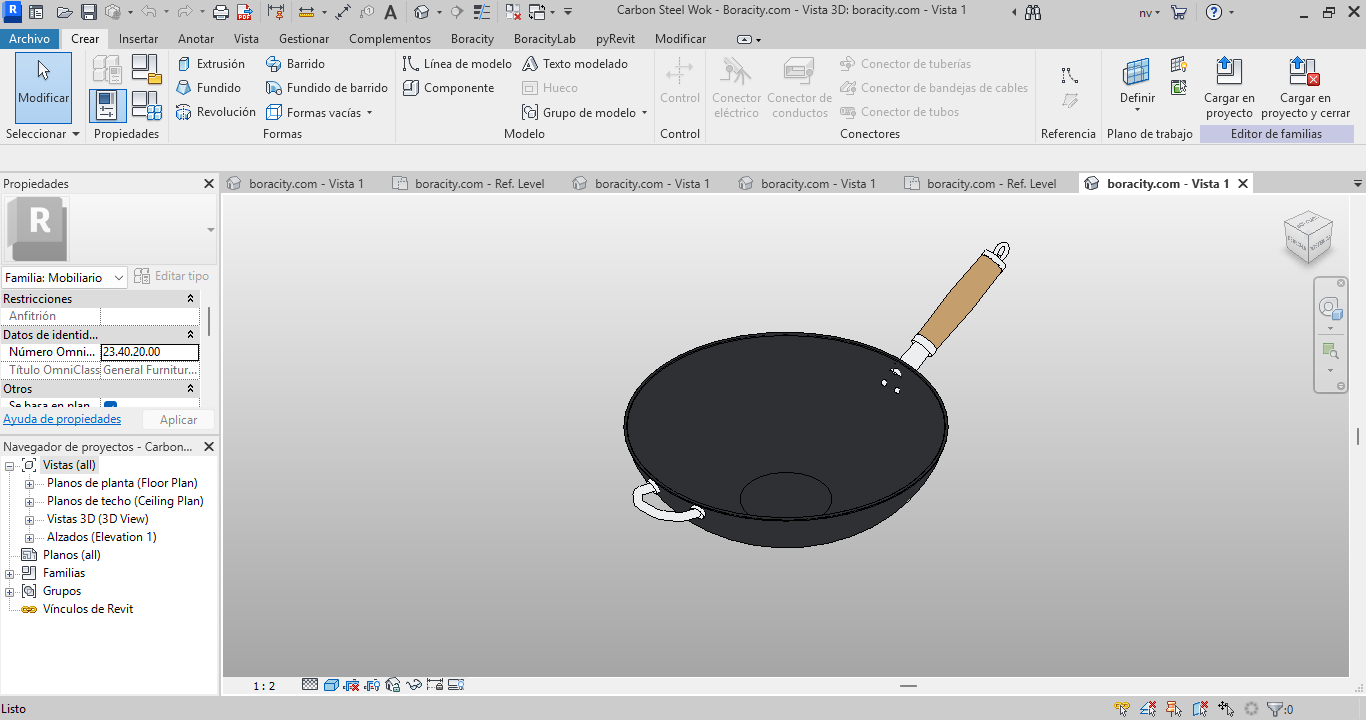Viewport: 1366px width, 720px height.
Task: Select Texto modelado tool
Action: pos(575,64)
